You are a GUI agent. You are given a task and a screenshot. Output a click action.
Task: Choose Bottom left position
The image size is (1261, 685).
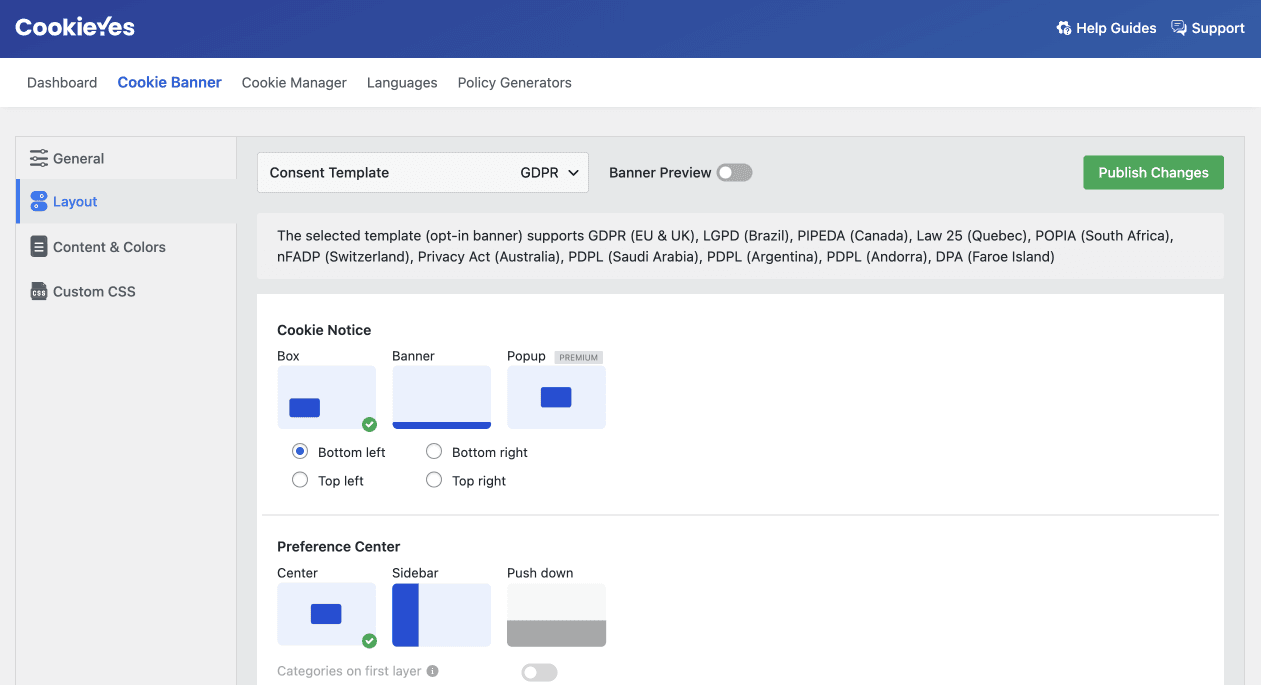[300, 452]
